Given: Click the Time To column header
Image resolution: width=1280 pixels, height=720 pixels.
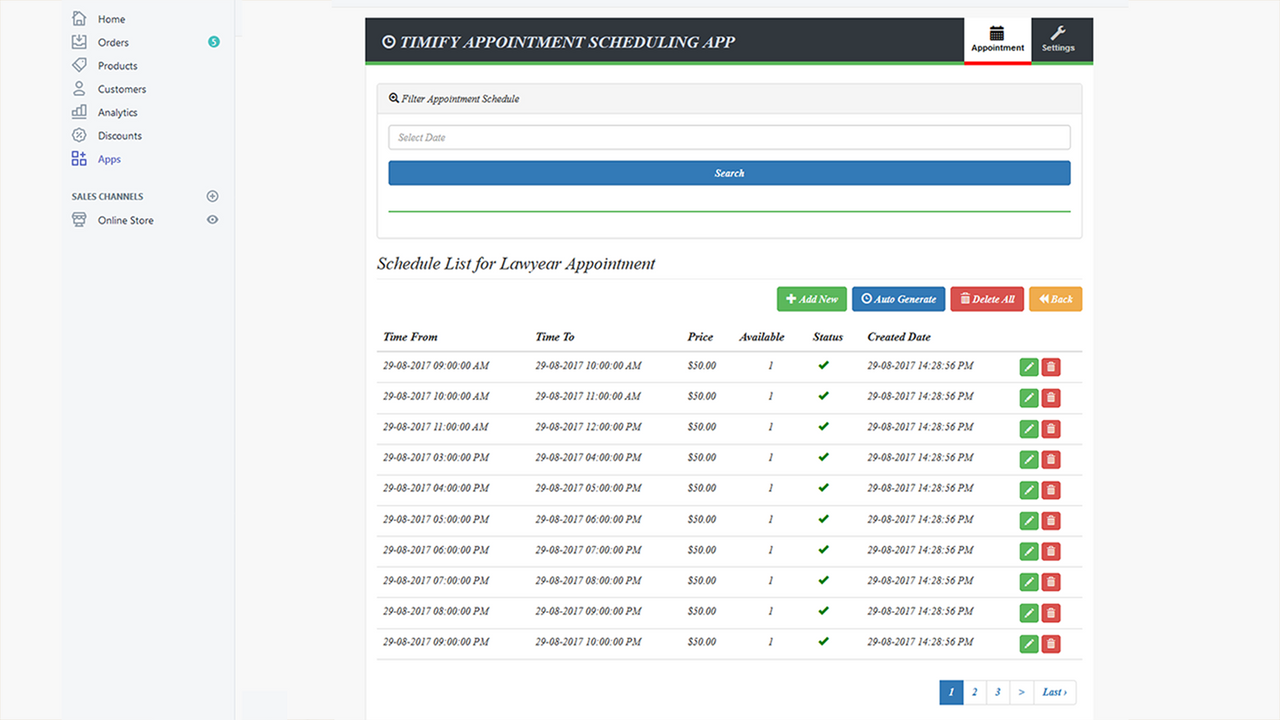Looking at the screenshot, I should pyautogui.click(x=555, y=337).
